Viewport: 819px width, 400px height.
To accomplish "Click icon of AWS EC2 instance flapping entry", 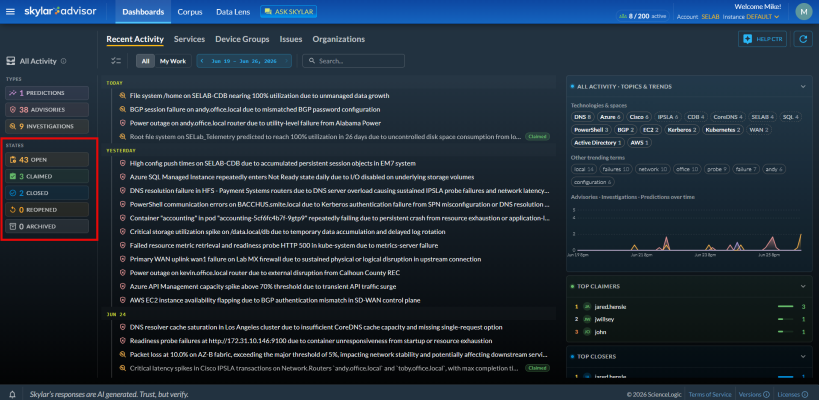I will pyautogui.click(x=123, y=300).
